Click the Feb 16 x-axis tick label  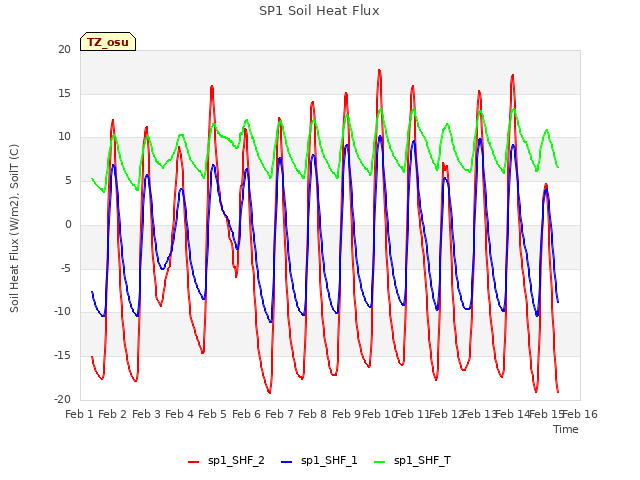tap(580, 414)
